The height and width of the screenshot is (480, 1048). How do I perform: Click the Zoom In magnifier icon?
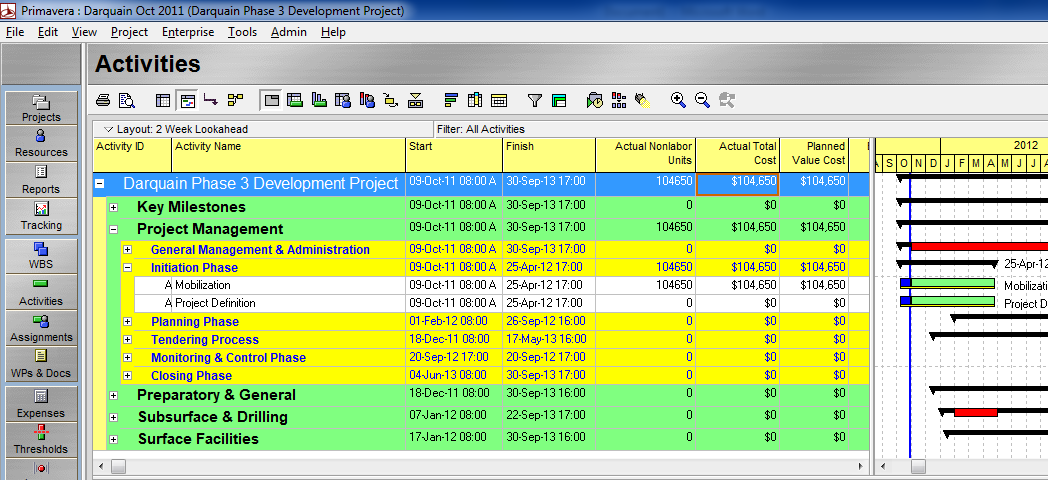678,100
